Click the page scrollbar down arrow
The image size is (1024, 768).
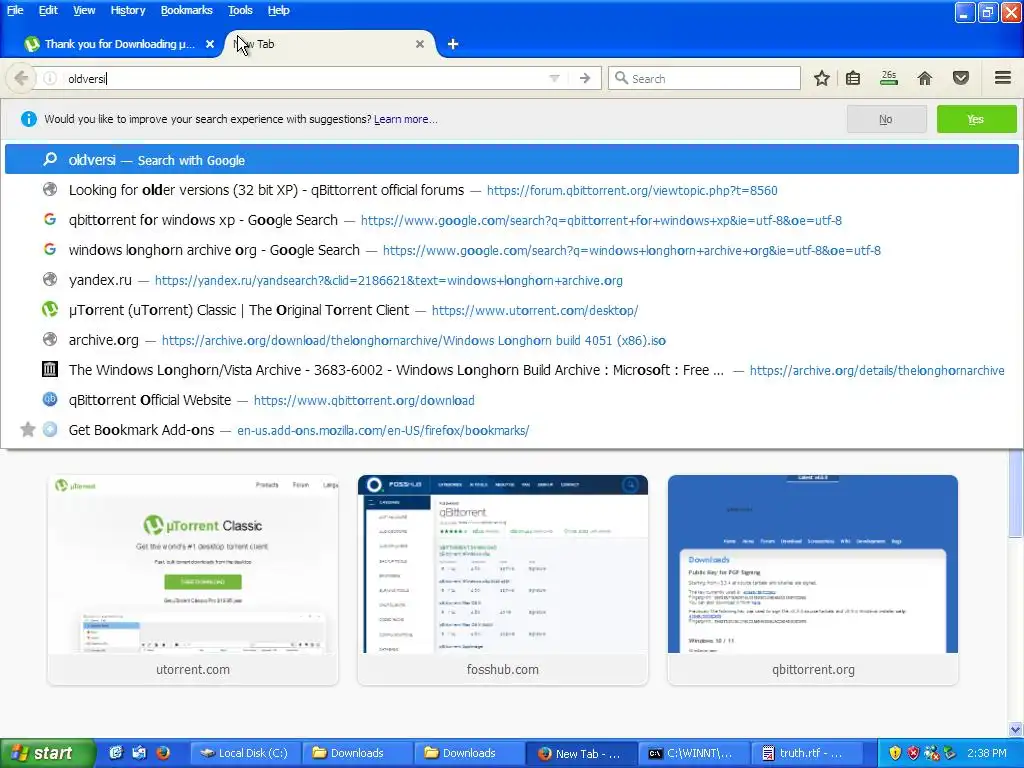point(1016,729)
